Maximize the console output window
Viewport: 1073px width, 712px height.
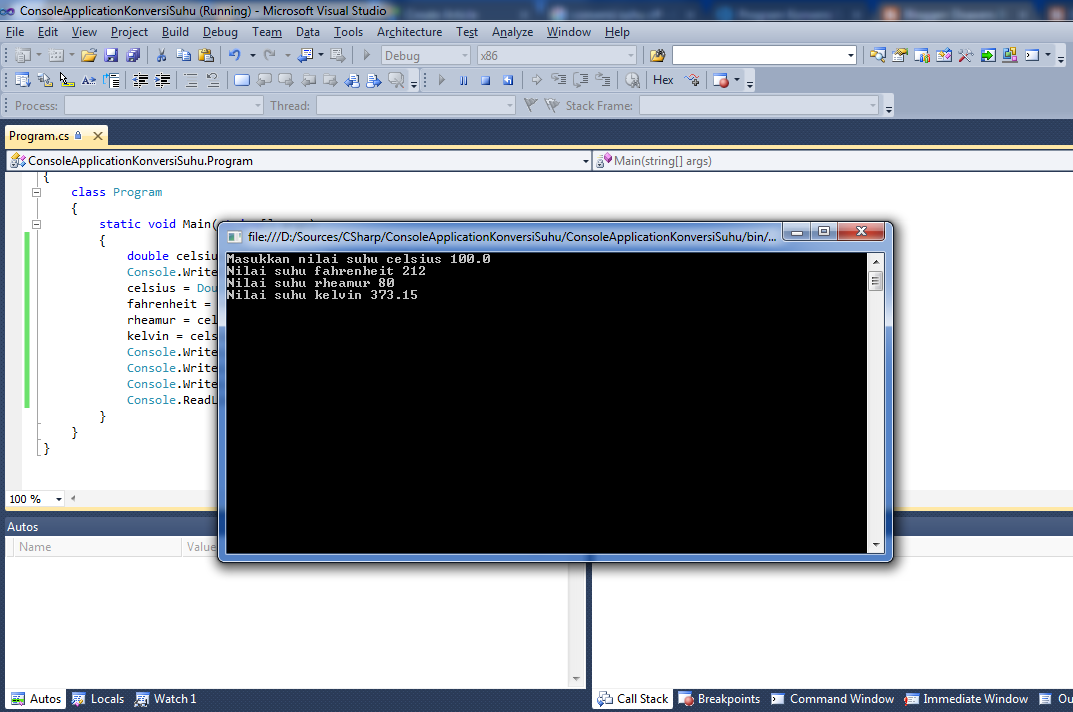tap(825, 231)
